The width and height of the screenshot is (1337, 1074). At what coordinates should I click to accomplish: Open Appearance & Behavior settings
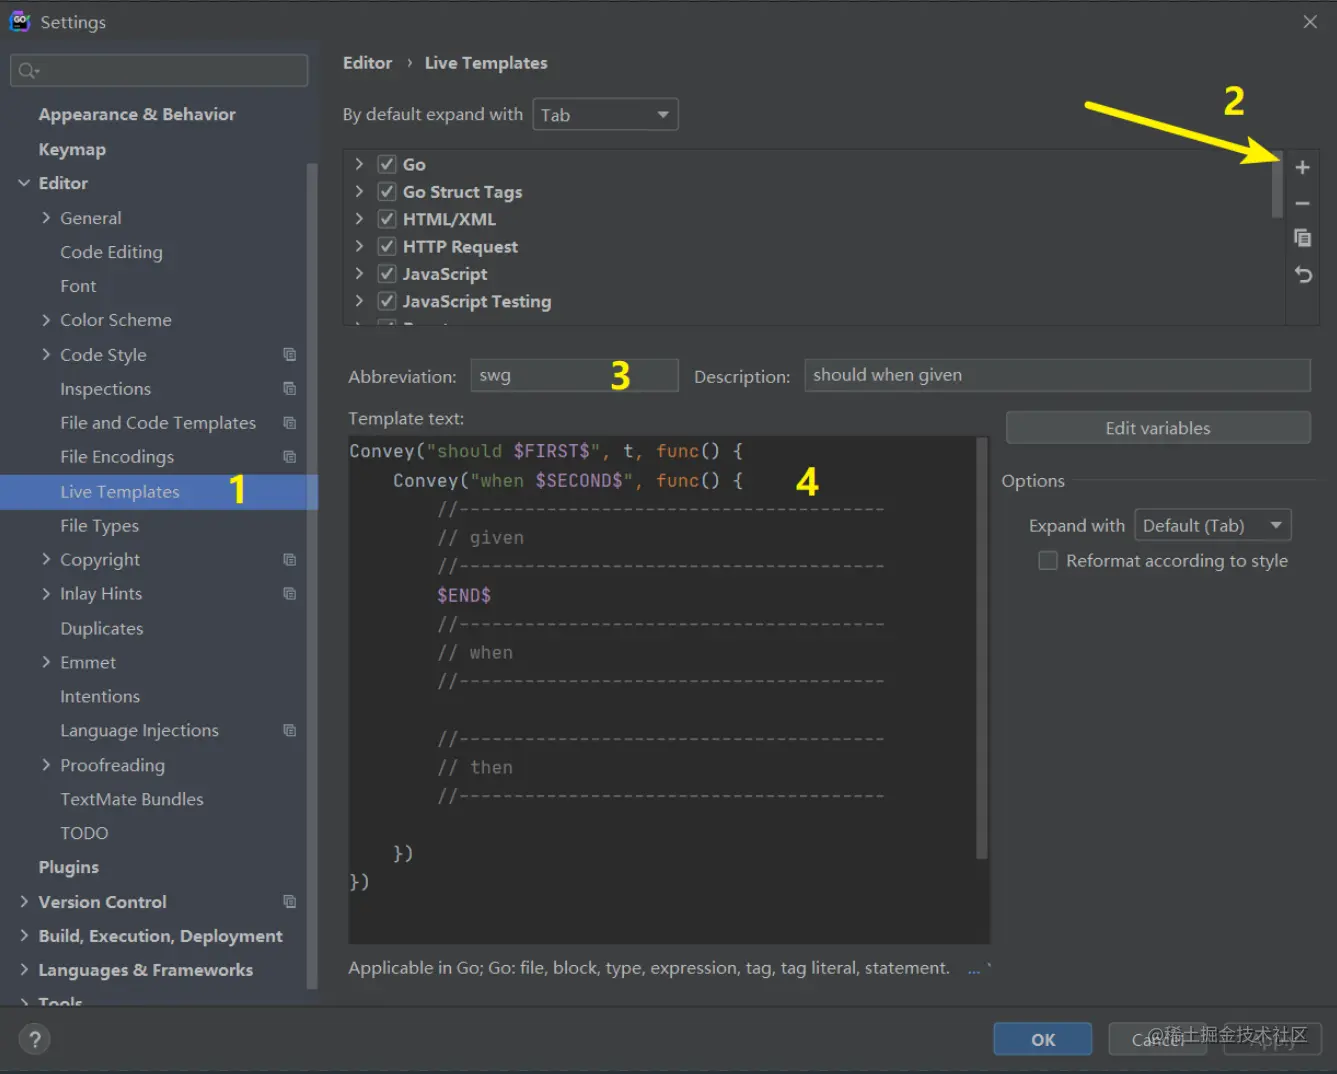tap(137, 114)
